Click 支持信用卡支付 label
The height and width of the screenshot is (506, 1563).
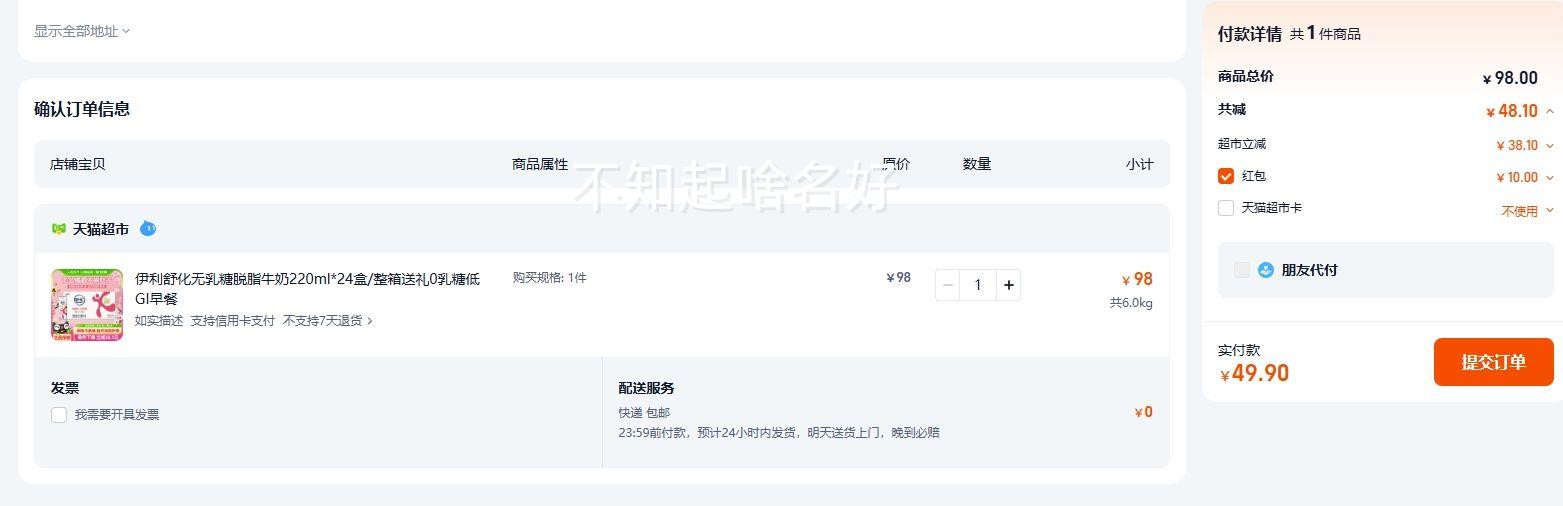tap(232, 321)
